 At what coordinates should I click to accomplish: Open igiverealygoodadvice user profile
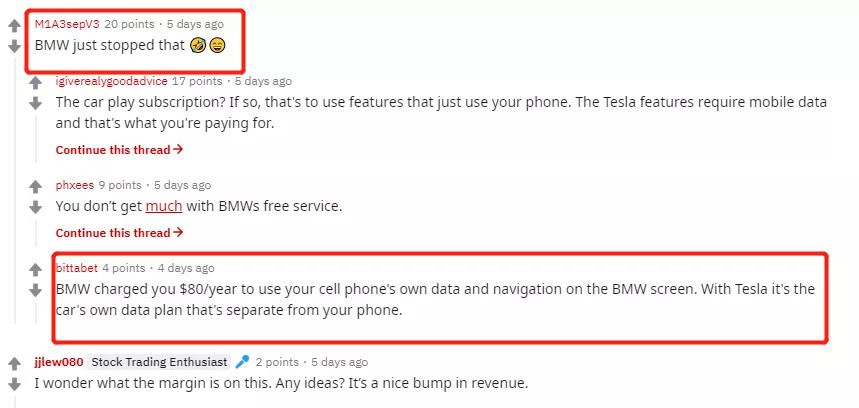tap(111, 81)
